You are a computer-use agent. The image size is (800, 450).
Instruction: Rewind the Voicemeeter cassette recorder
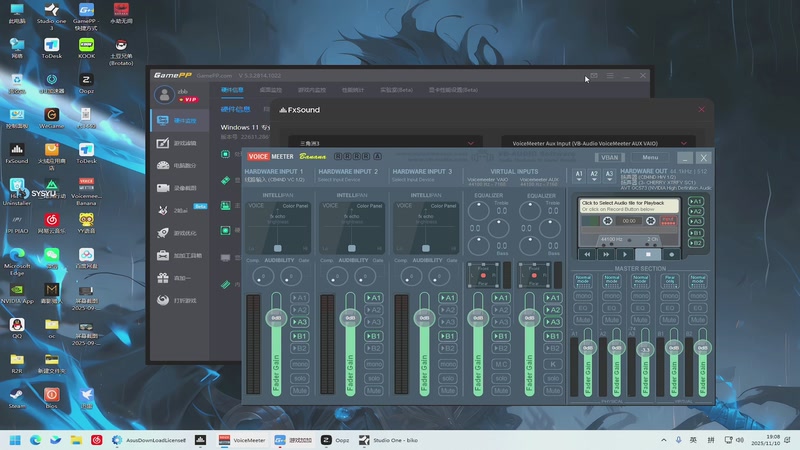click(587, 254)
